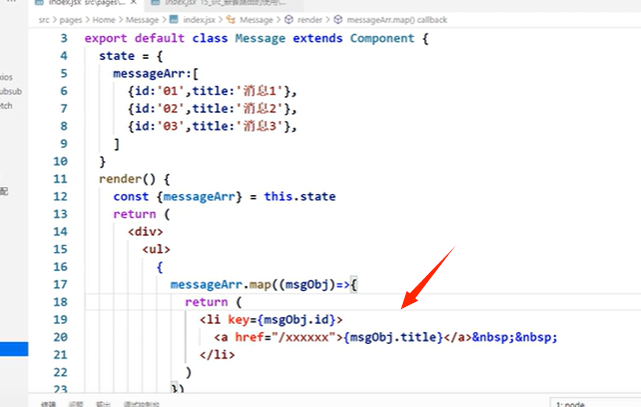641x407 pixels.
Task: Click the class symbol icon before Message breadcrumb
Action: [x=231, y=19]
